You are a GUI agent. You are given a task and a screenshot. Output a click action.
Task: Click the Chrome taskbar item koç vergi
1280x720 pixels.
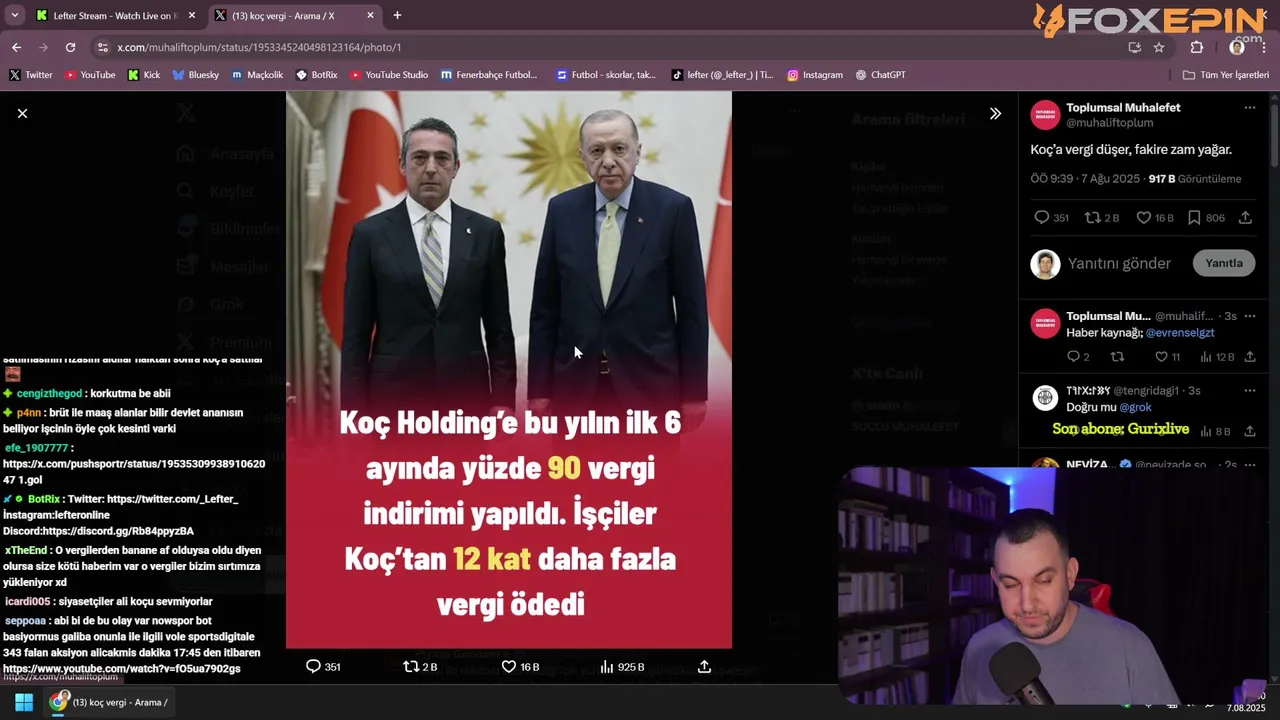pyautogui.click(x=110, y=702)
